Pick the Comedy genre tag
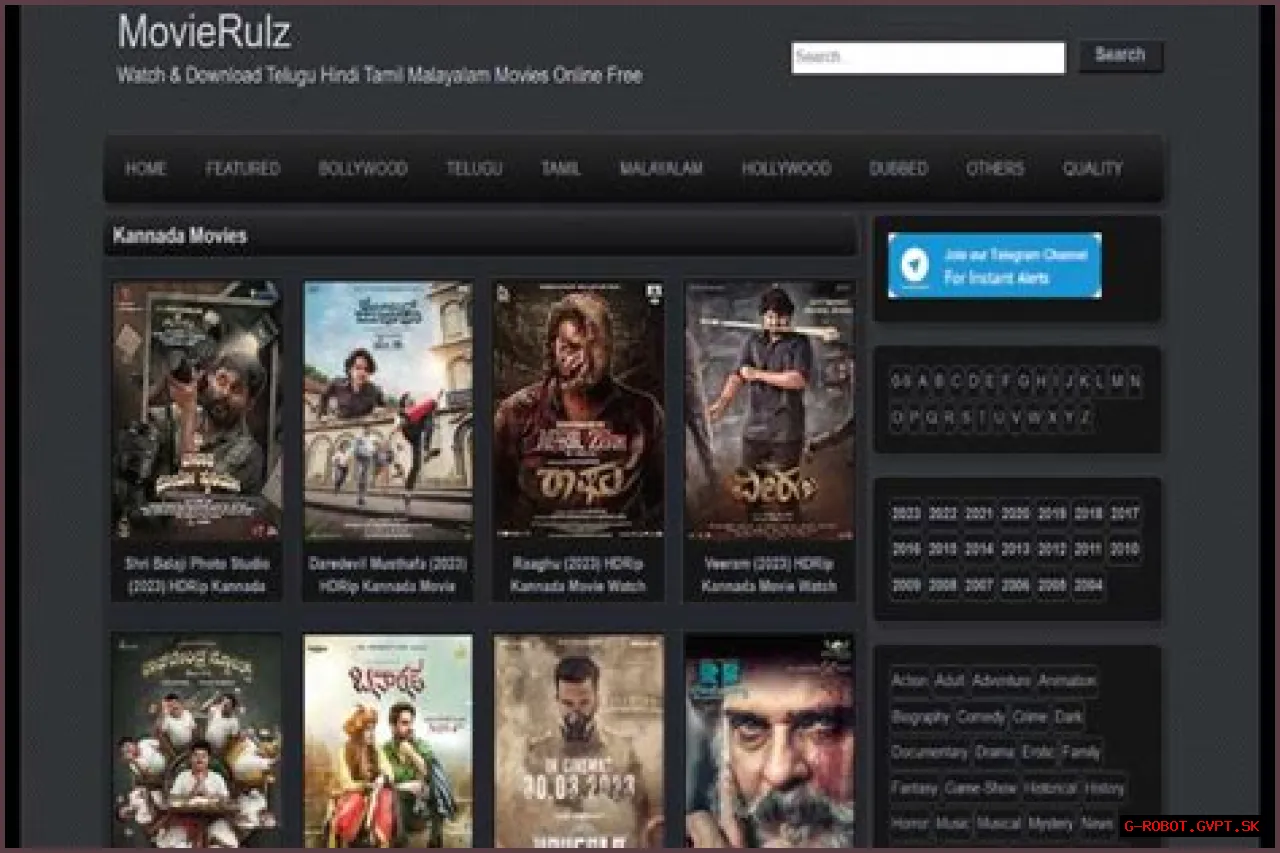Screen dimensions: 1280x853 [980, 717]
